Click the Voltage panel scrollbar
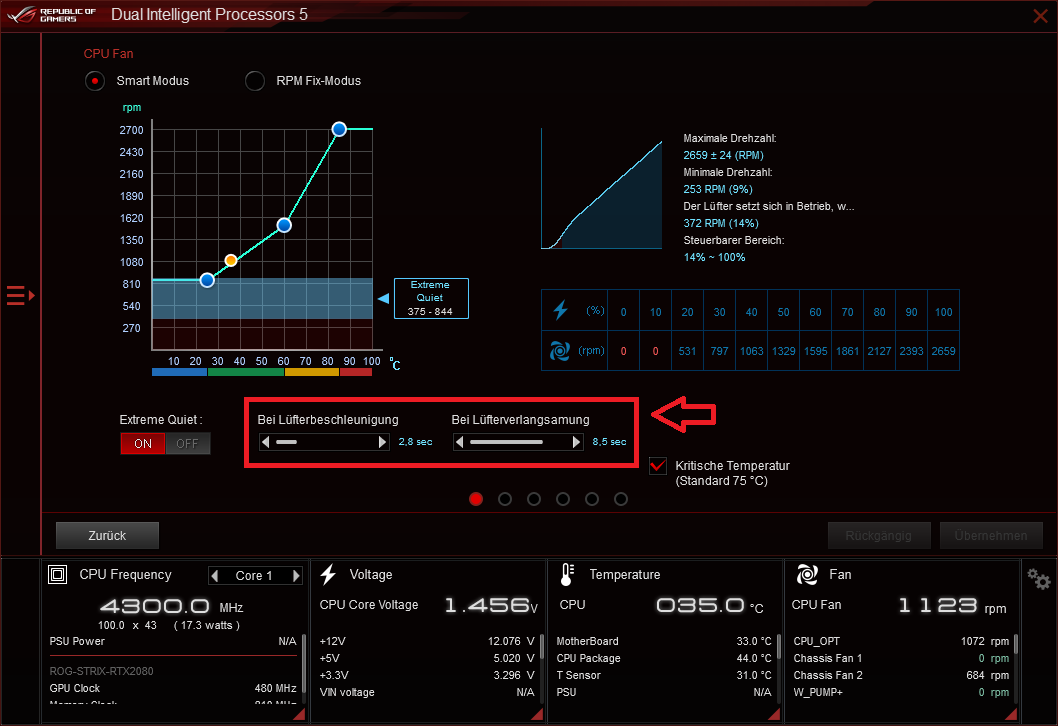Viewport: 1058px width, 726px height. point(542,648)
